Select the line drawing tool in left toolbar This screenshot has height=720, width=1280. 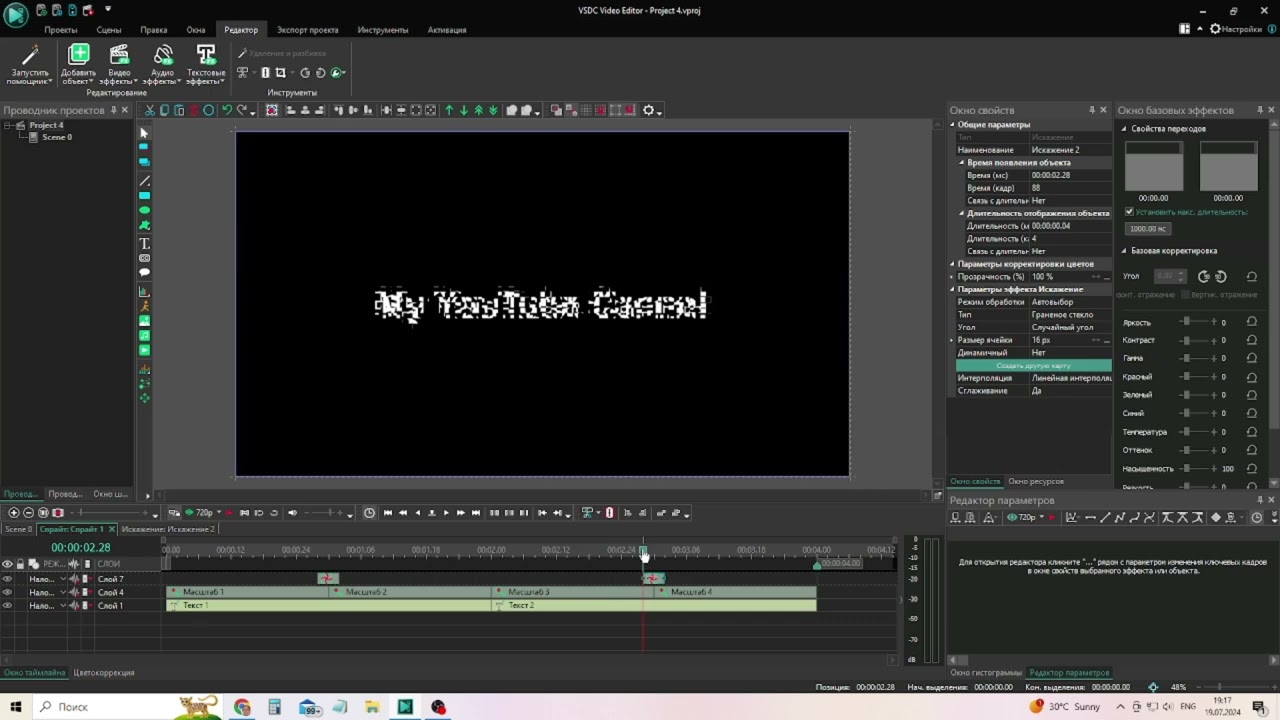pyautogui.click(x=144, y=181)
